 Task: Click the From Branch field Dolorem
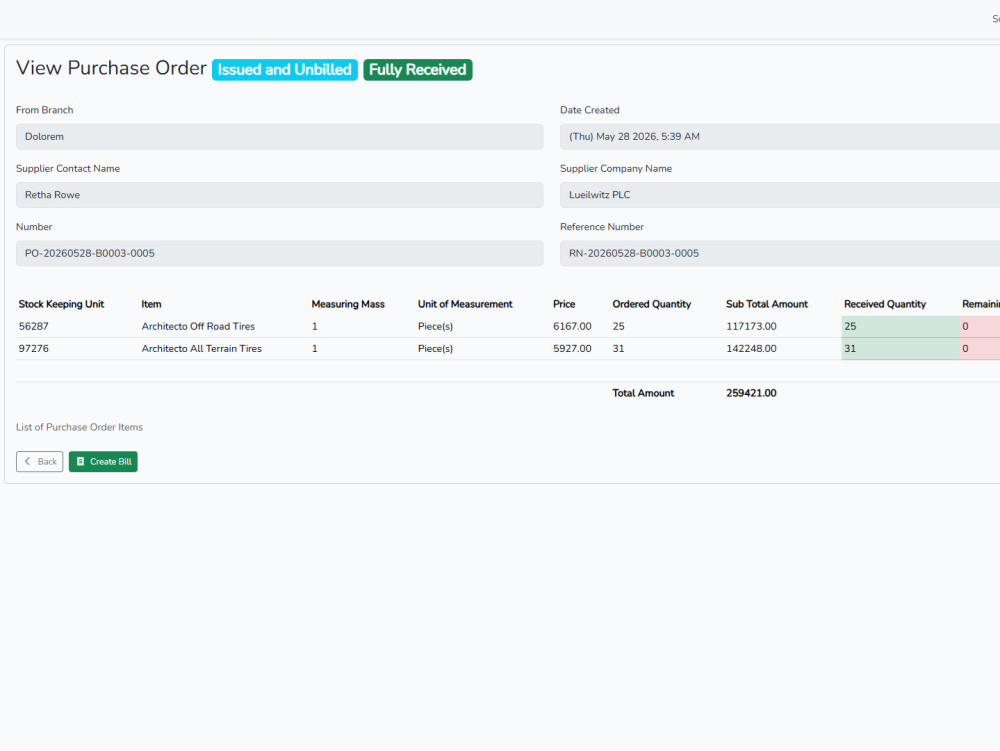[279, 136]
